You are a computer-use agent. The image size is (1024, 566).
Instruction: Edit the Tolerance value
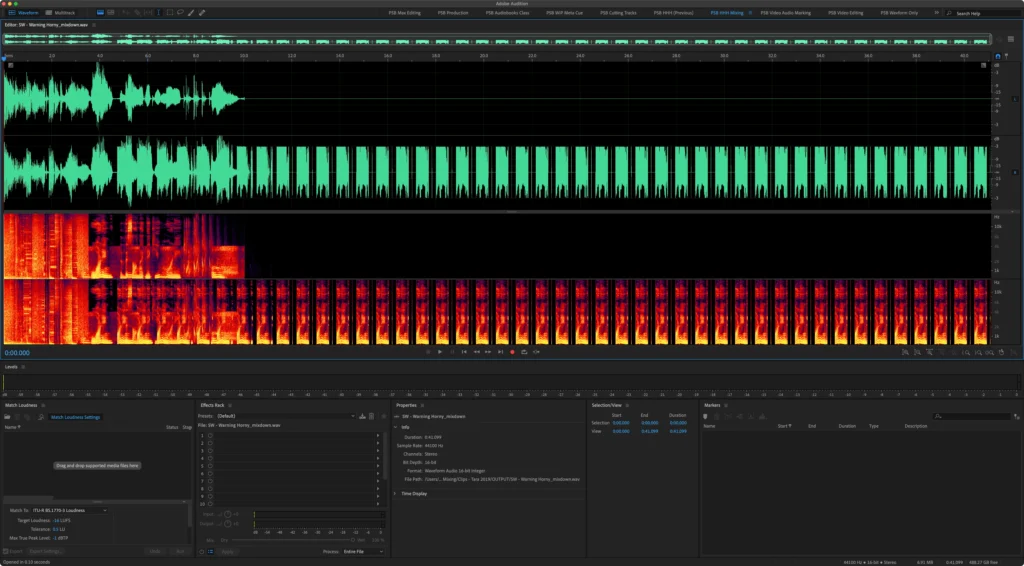pos(56,529)
